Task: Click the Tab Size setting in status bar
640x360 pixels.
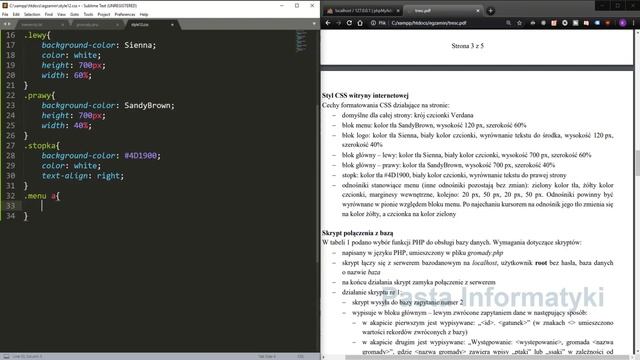Action: pos(267,356)
